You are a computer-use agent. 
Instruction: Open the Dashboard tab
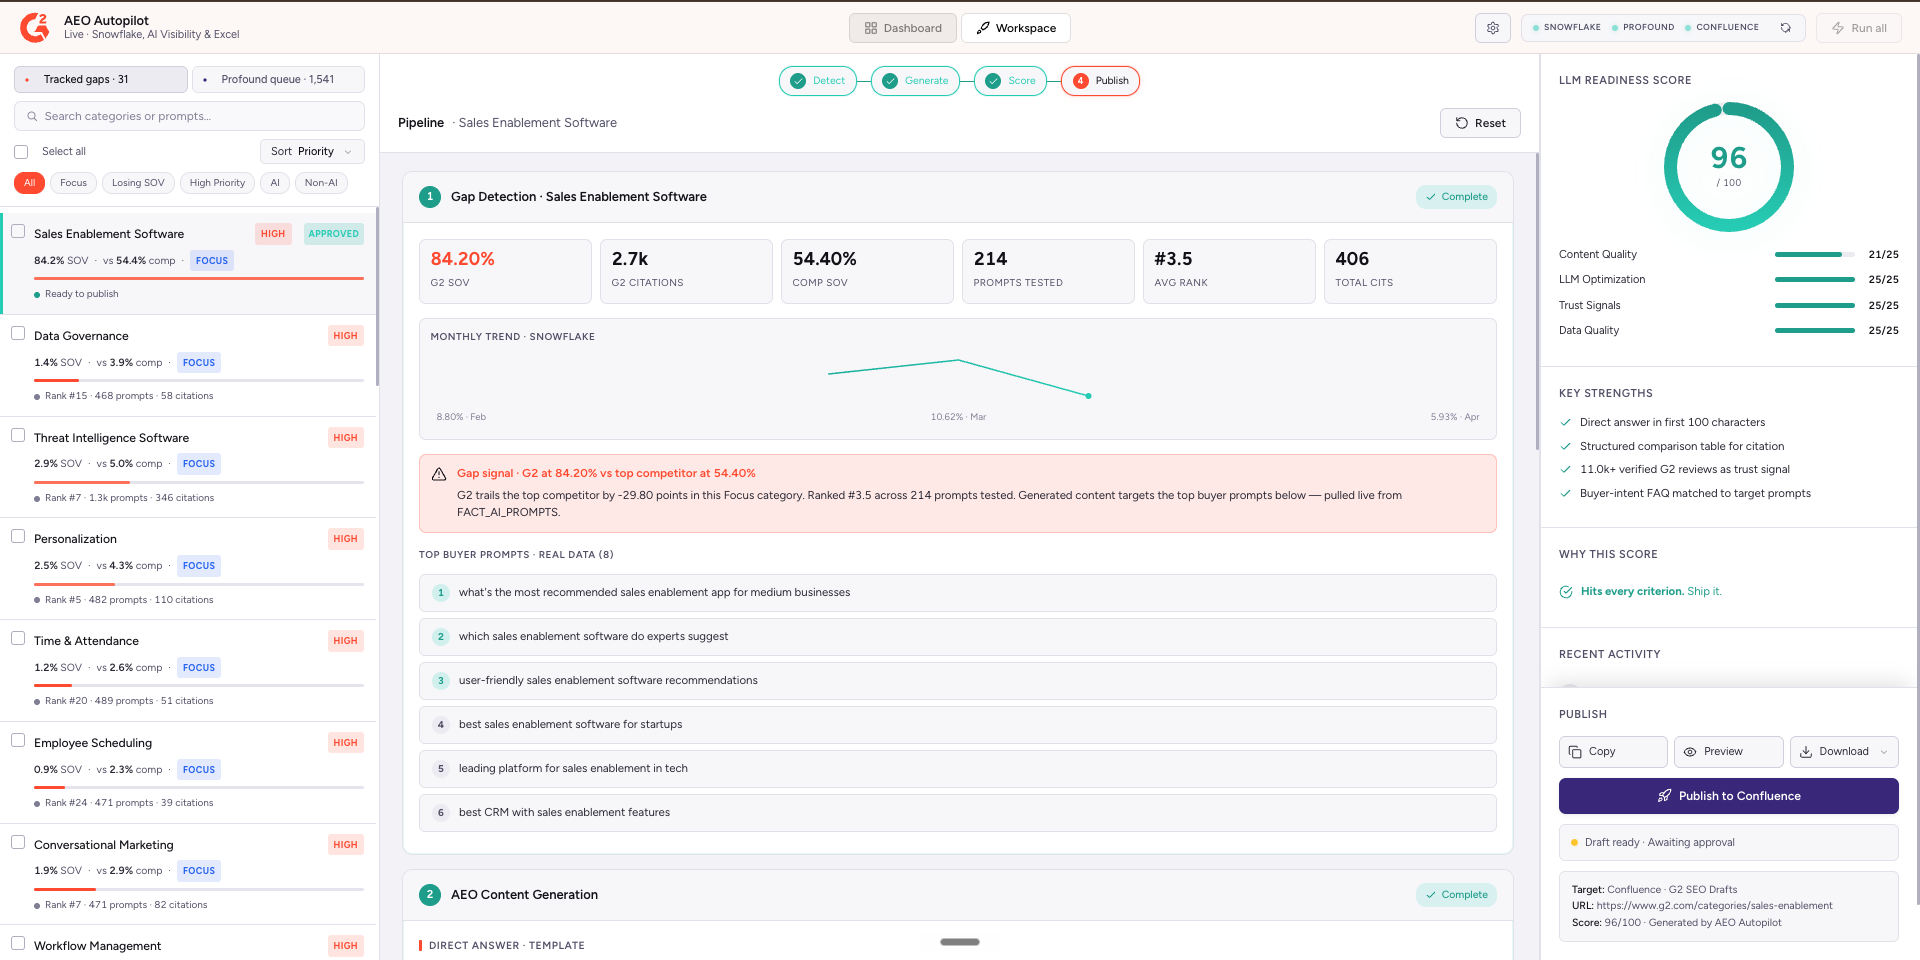[902, 28]
